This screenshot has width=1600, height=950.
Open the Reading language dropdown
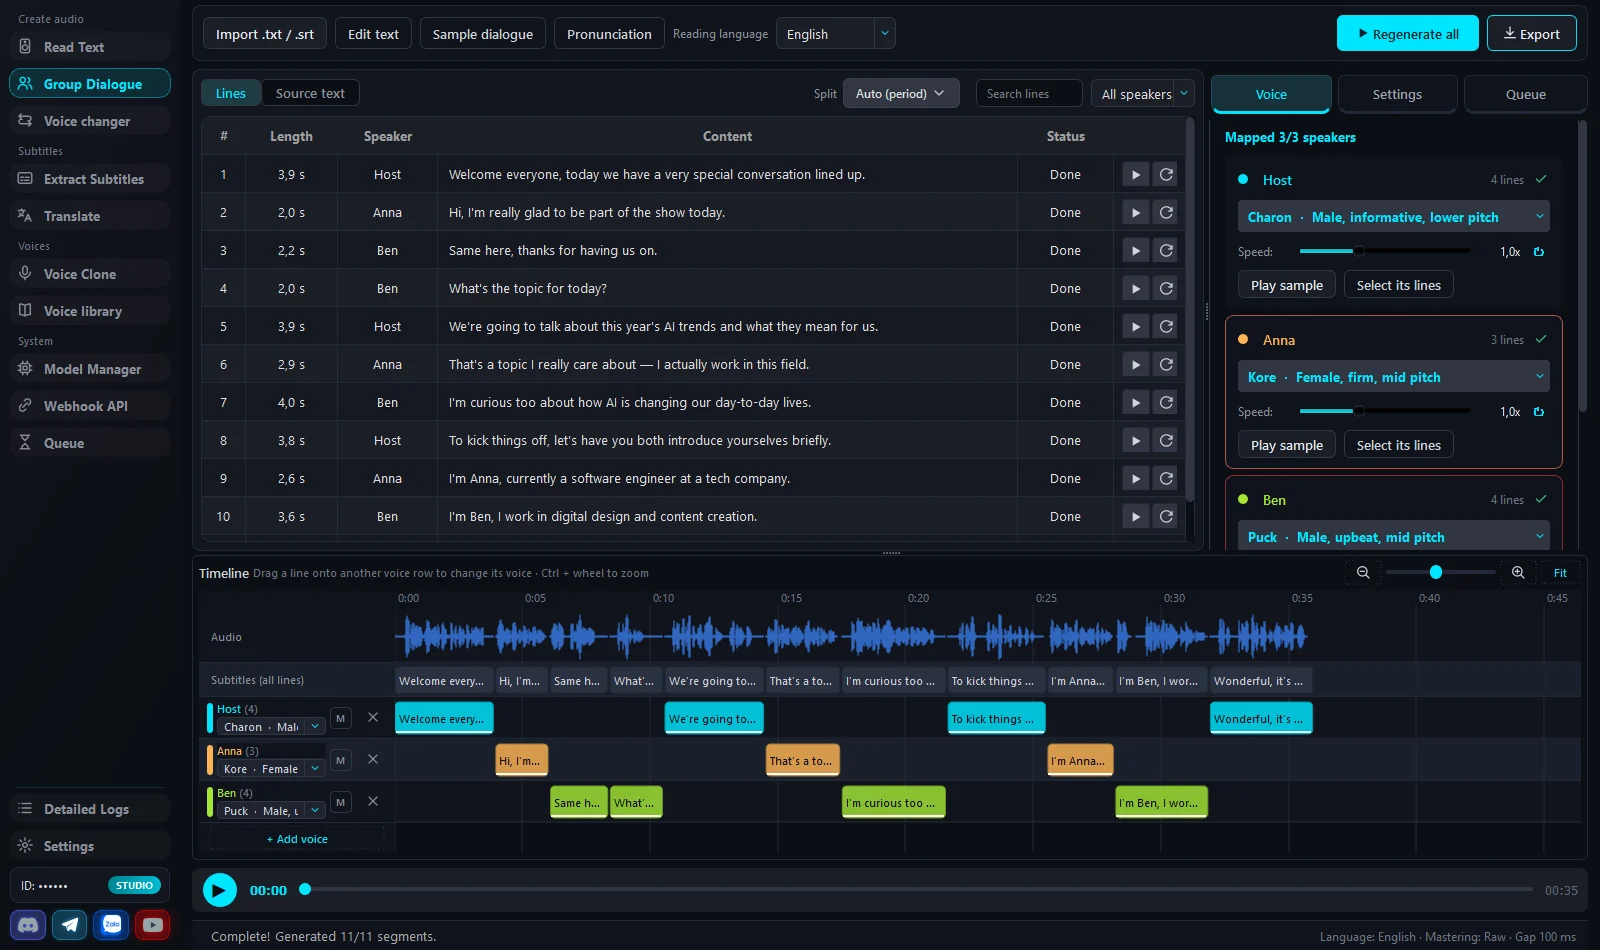(x=835, y=34)
